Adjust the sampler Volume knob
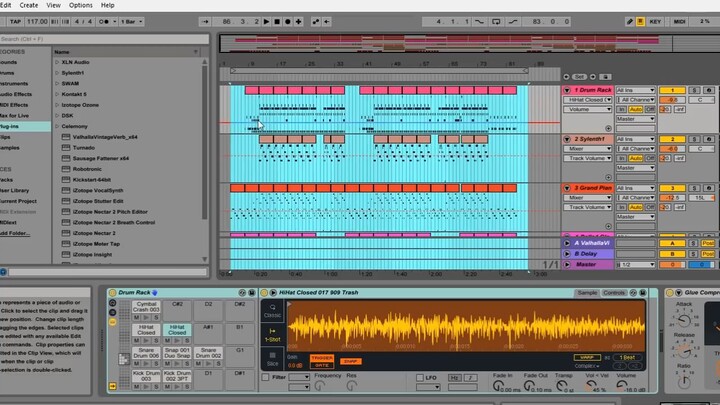Image resolution: width=720 pixels, height=405 pixels. click(x=622, y=385)
